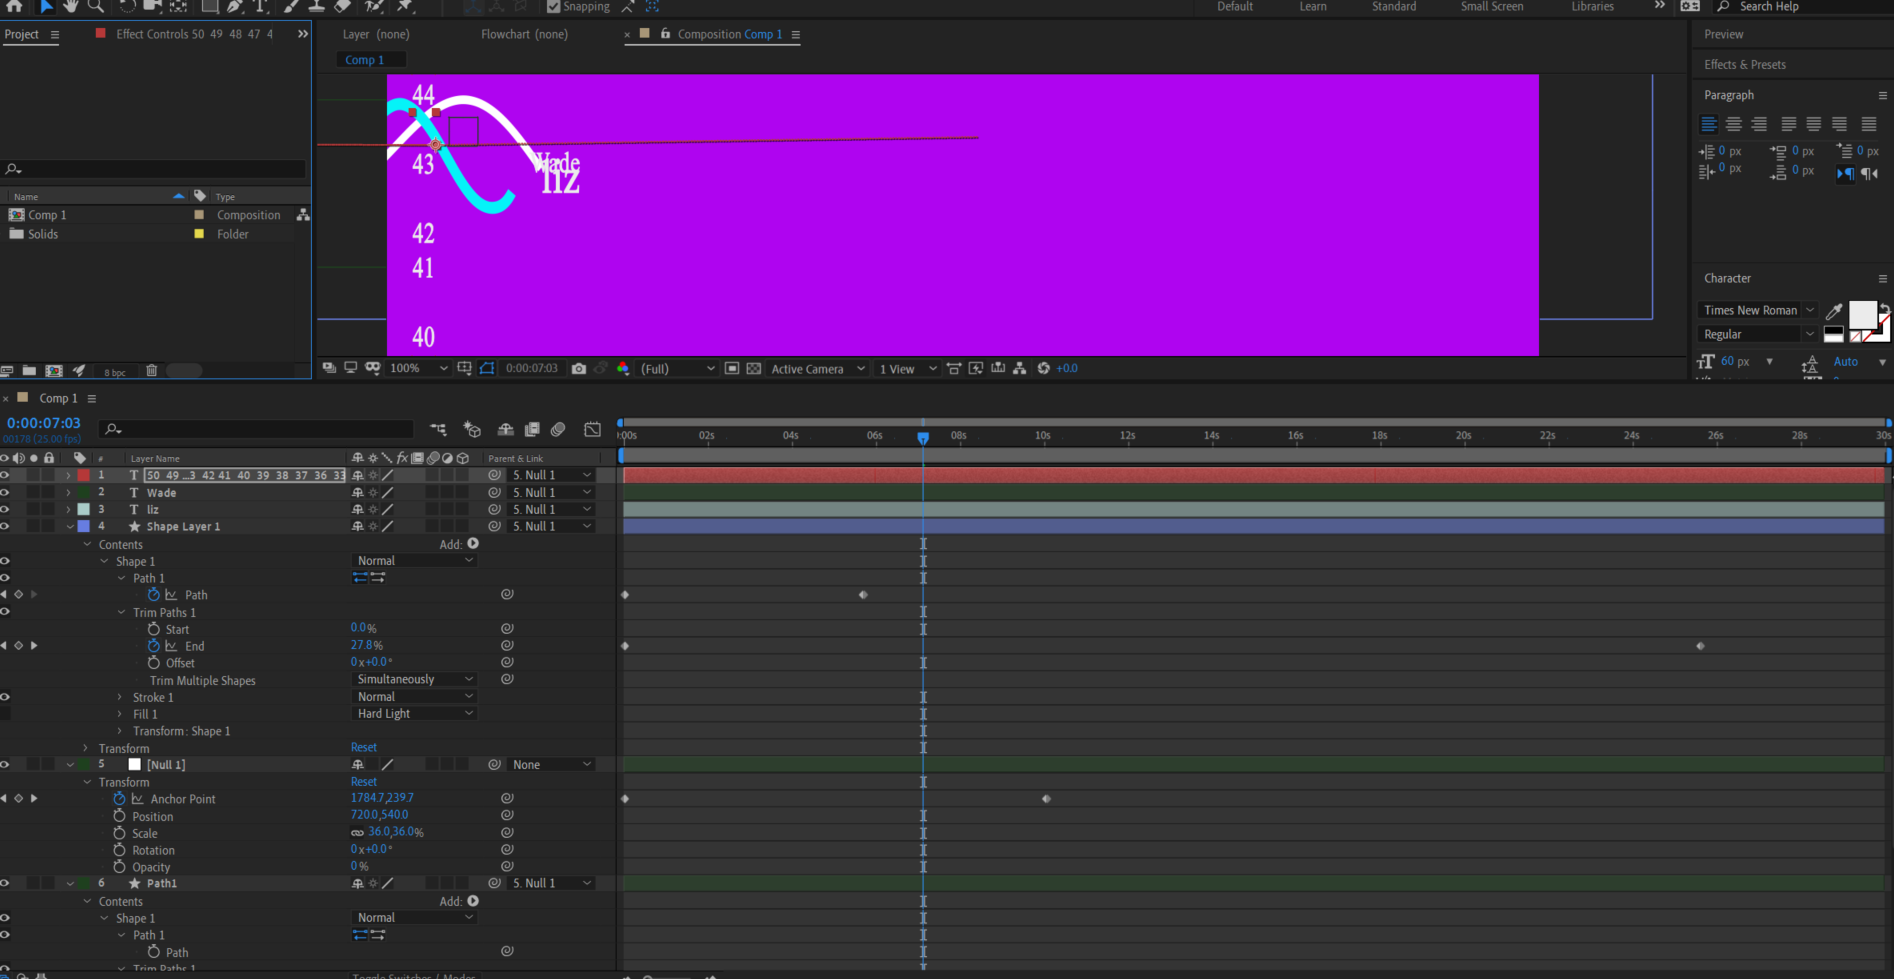The height and width of the screenshot is (979, 1894).
Task: Select the Zoom tool
Action: (95, 7)
